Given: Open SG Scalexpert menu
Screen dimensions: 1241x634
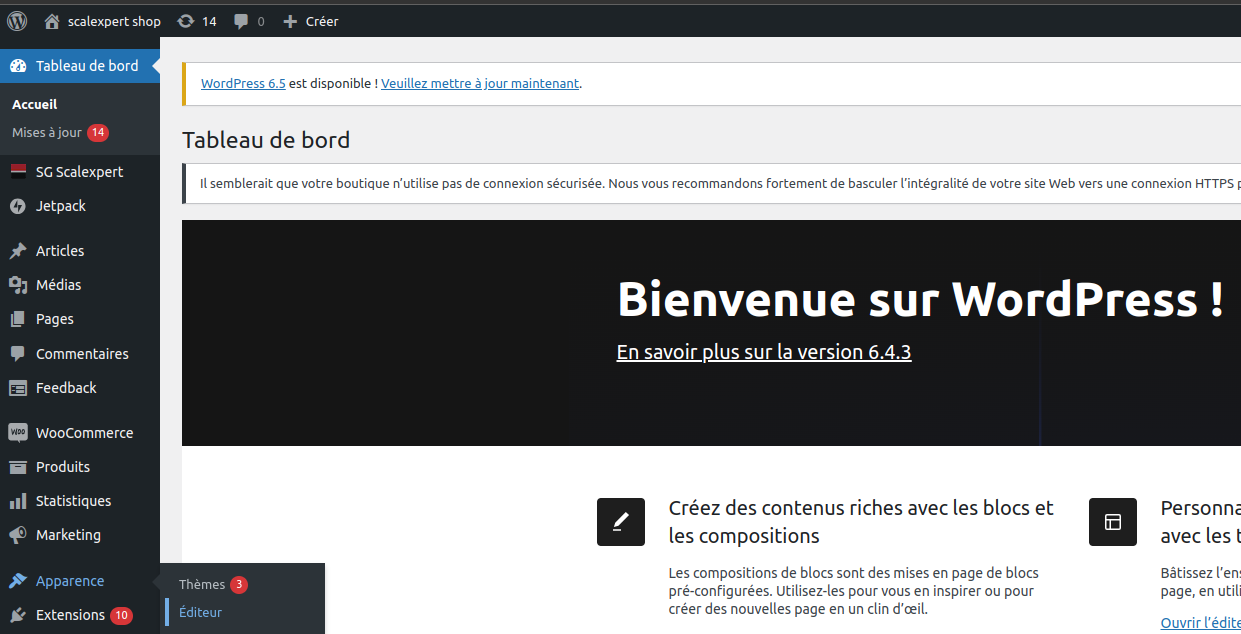Looking at the screenshot, I should pyautogui.click(x=80, y=172).
